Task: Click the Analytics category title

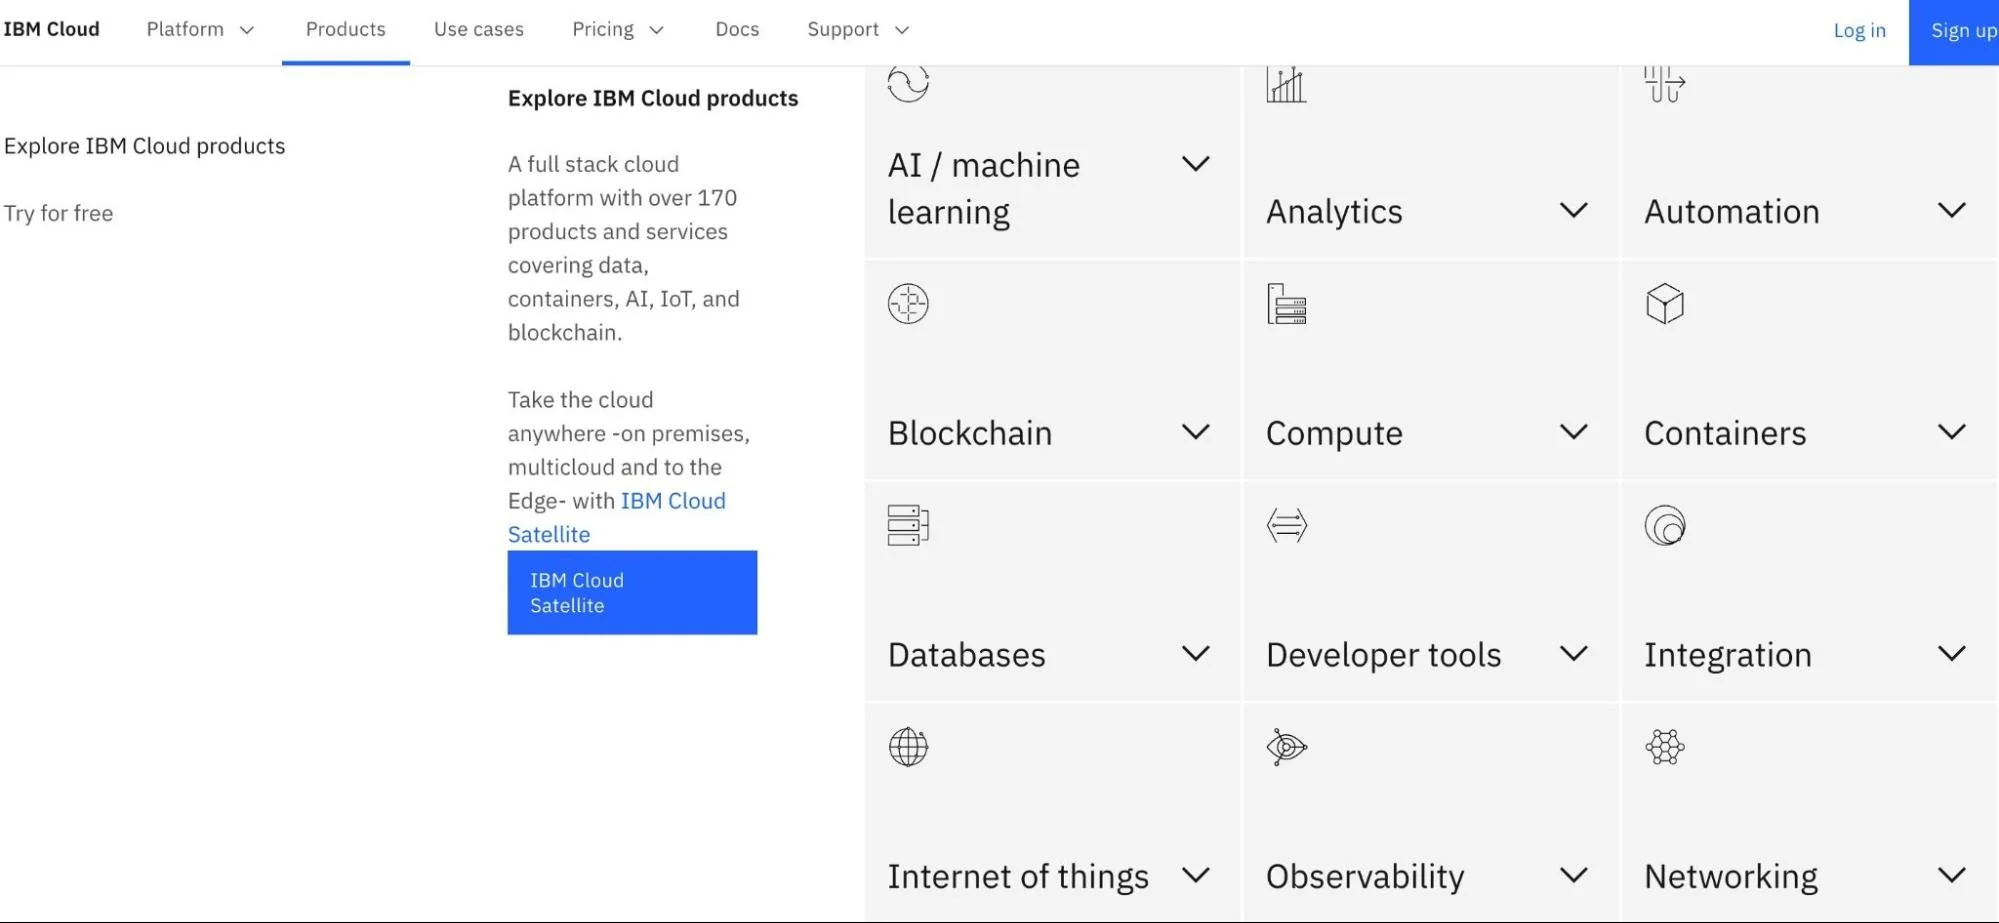Action: pyautogui.click(x=1334, y=212)
